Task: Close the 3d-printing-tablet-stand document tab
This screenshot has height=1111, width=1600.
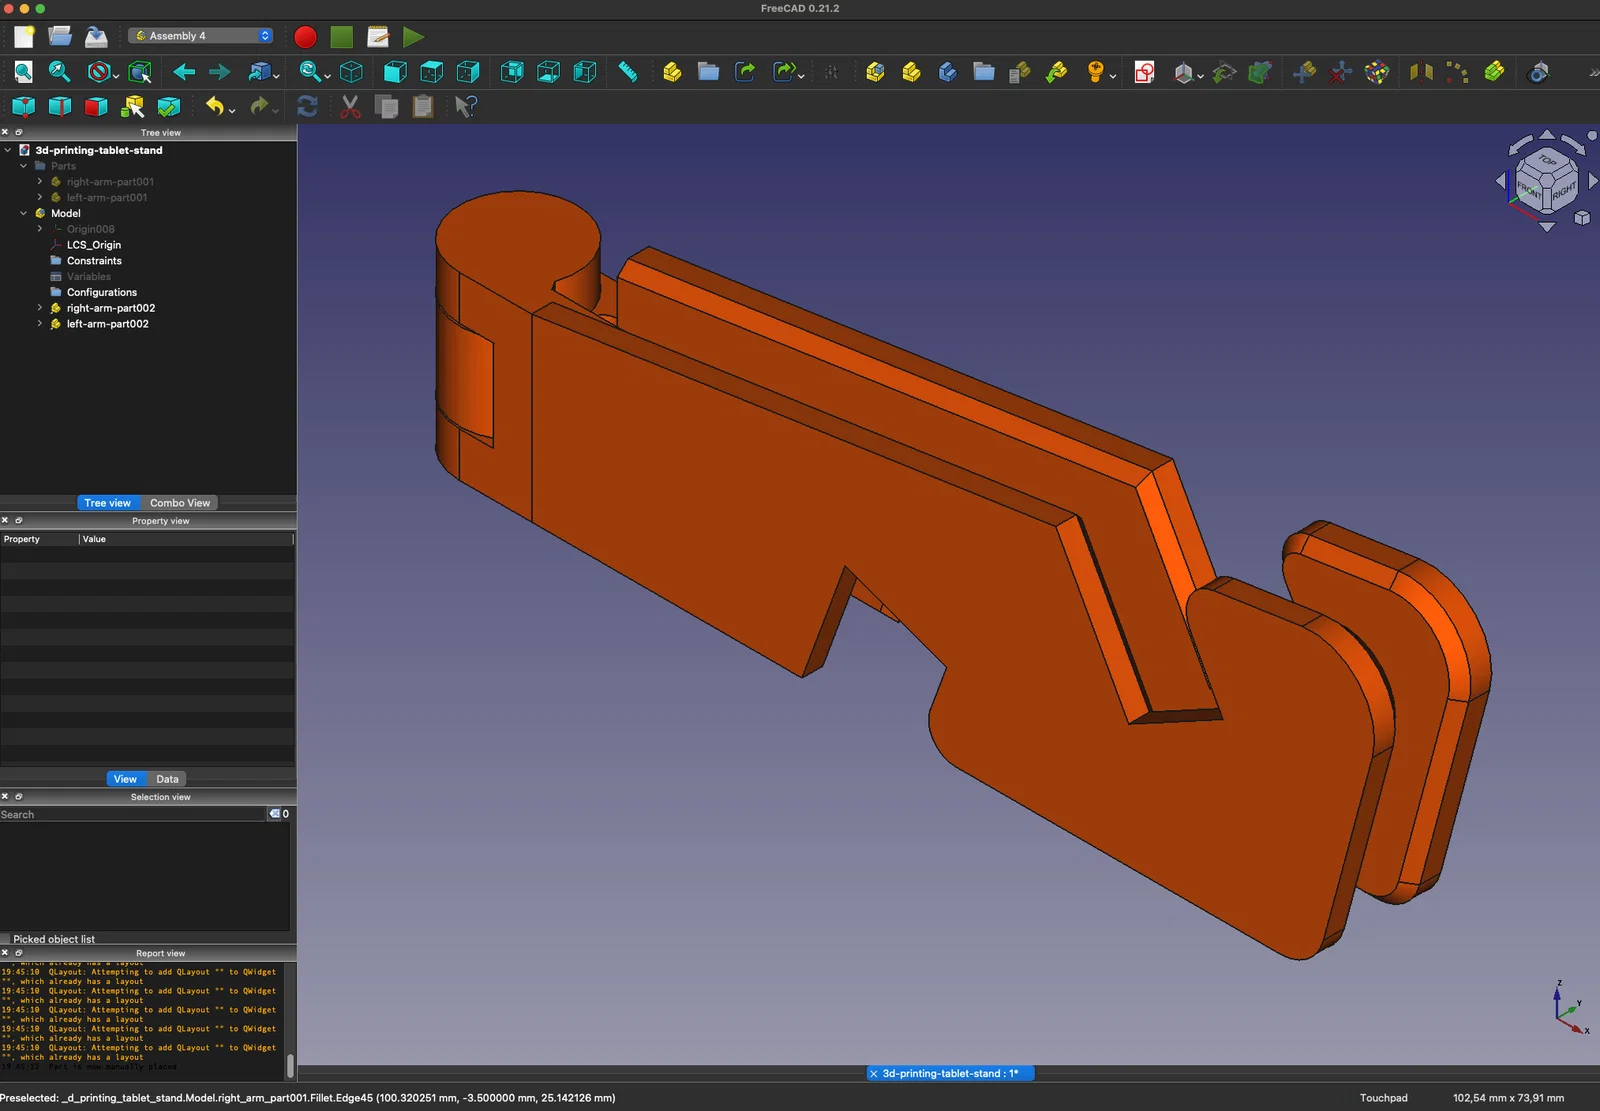Action: coord(874,1073)
